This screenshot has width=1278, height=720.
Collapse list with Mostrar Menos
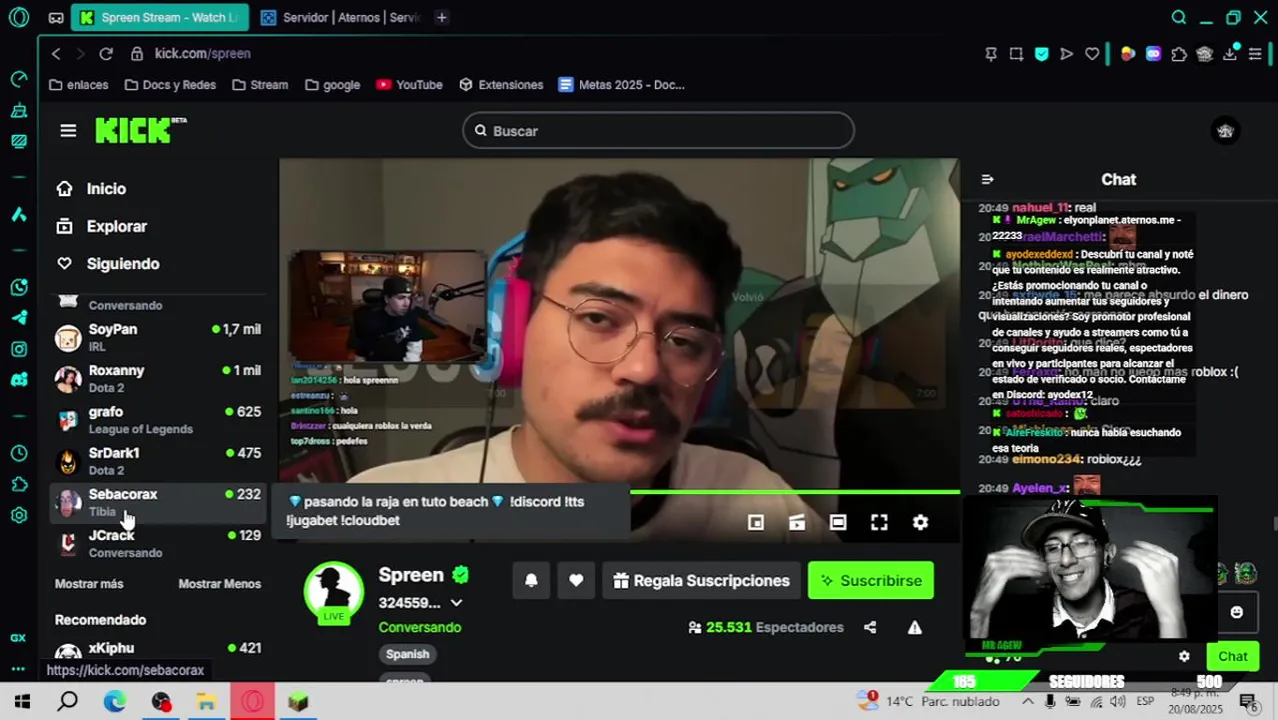pyautogui.click(x=219, y=584)
